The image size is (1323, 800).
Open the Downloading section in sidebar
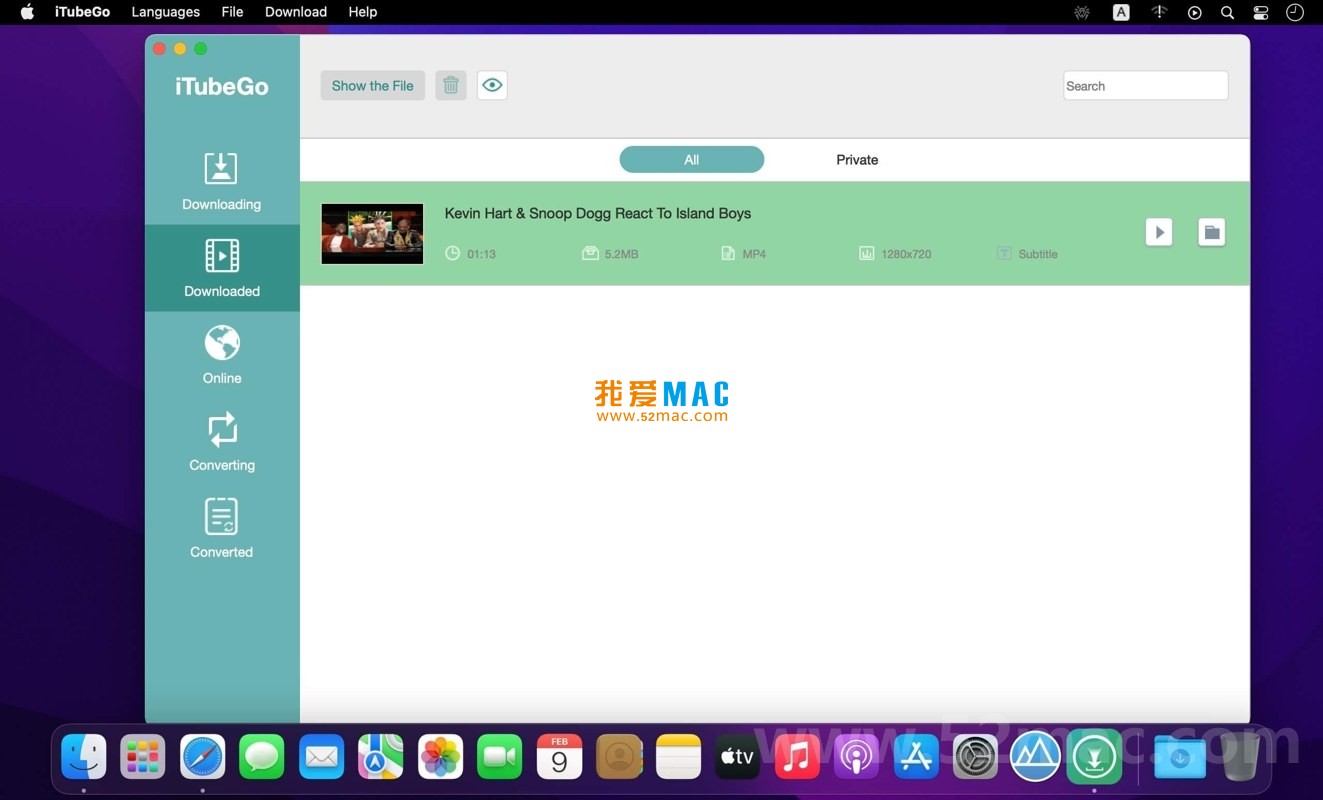pos(221,180)
